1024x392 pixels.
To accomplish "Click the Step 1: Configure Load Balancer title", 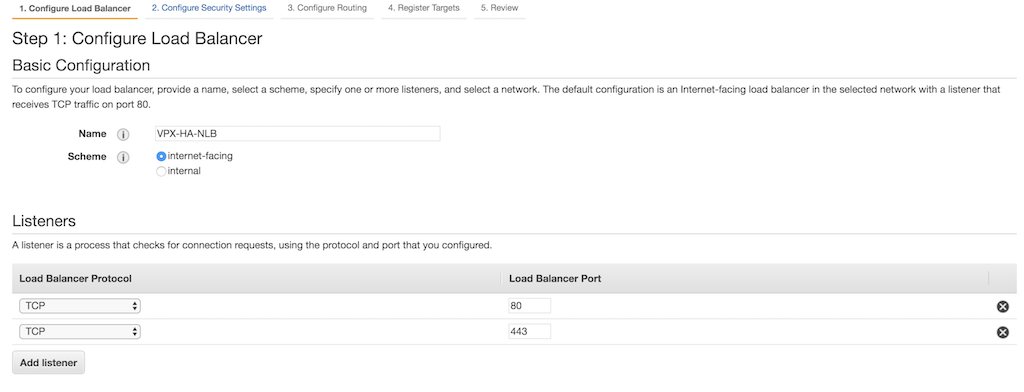I will (x=137, y=39).
